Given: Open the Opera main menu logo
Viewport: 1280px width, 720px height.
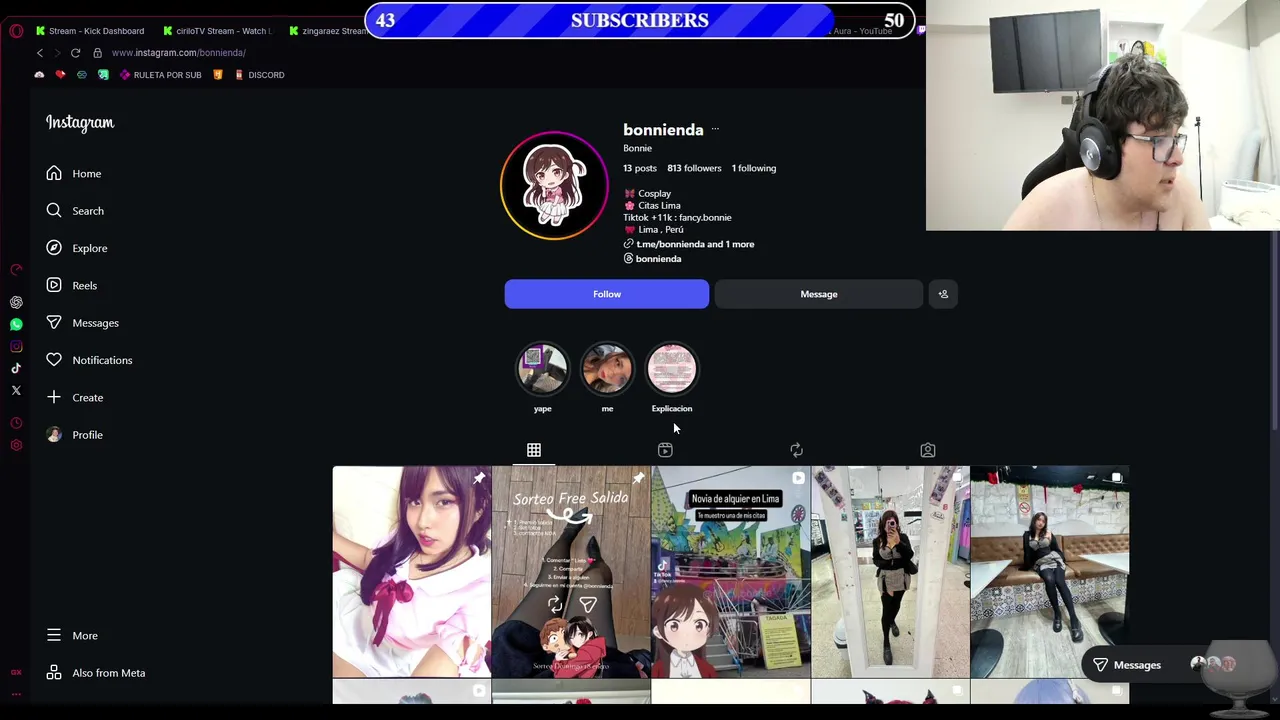Looking at the screenshot, I should pos(16,31).
